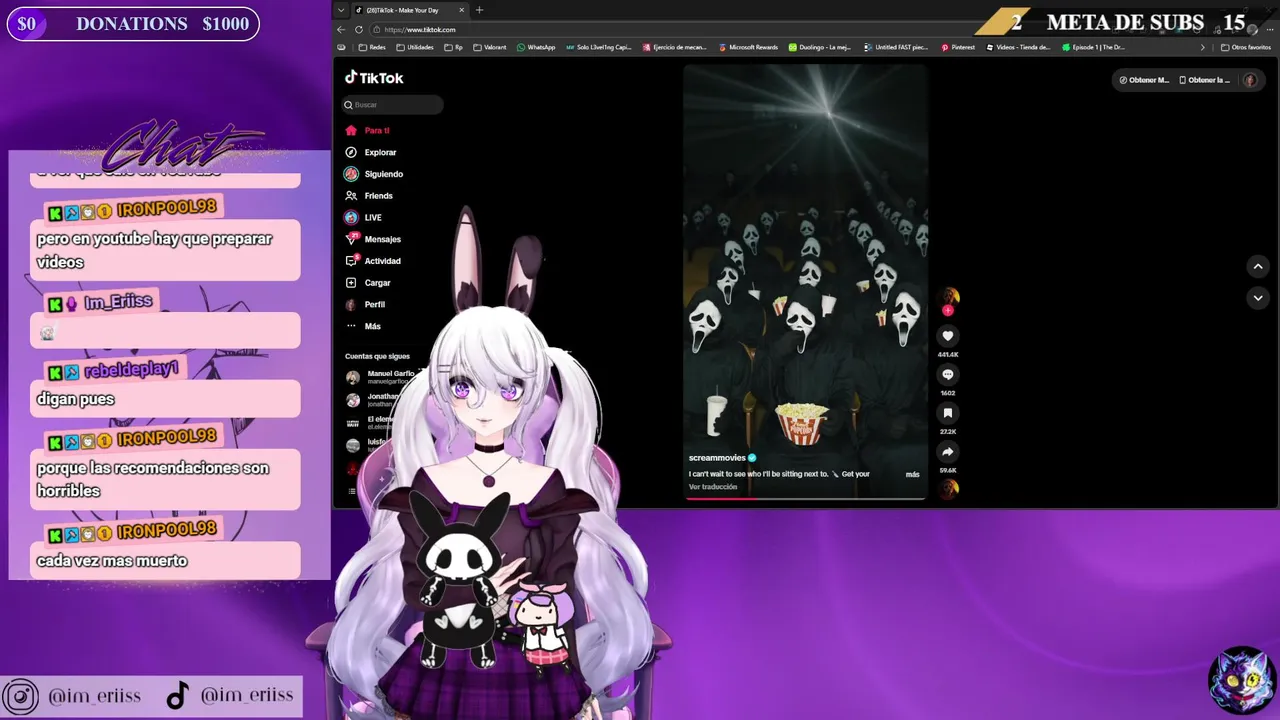Open a new browser tab
Screen dimensions: 1280x720
point(479,10)
